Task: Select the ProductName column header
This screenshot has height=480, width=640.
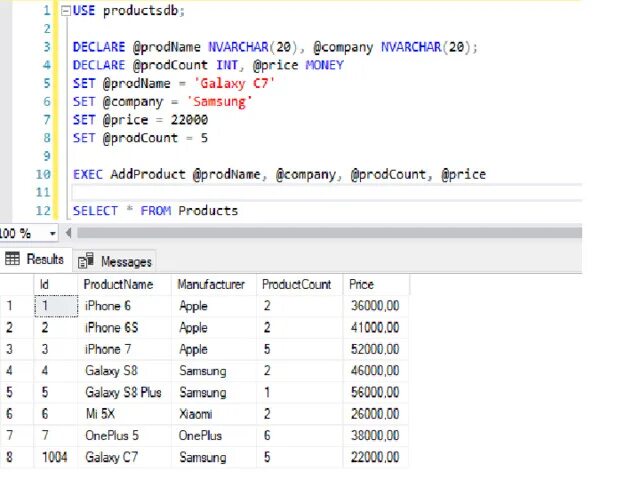Action: coord(124,284)
